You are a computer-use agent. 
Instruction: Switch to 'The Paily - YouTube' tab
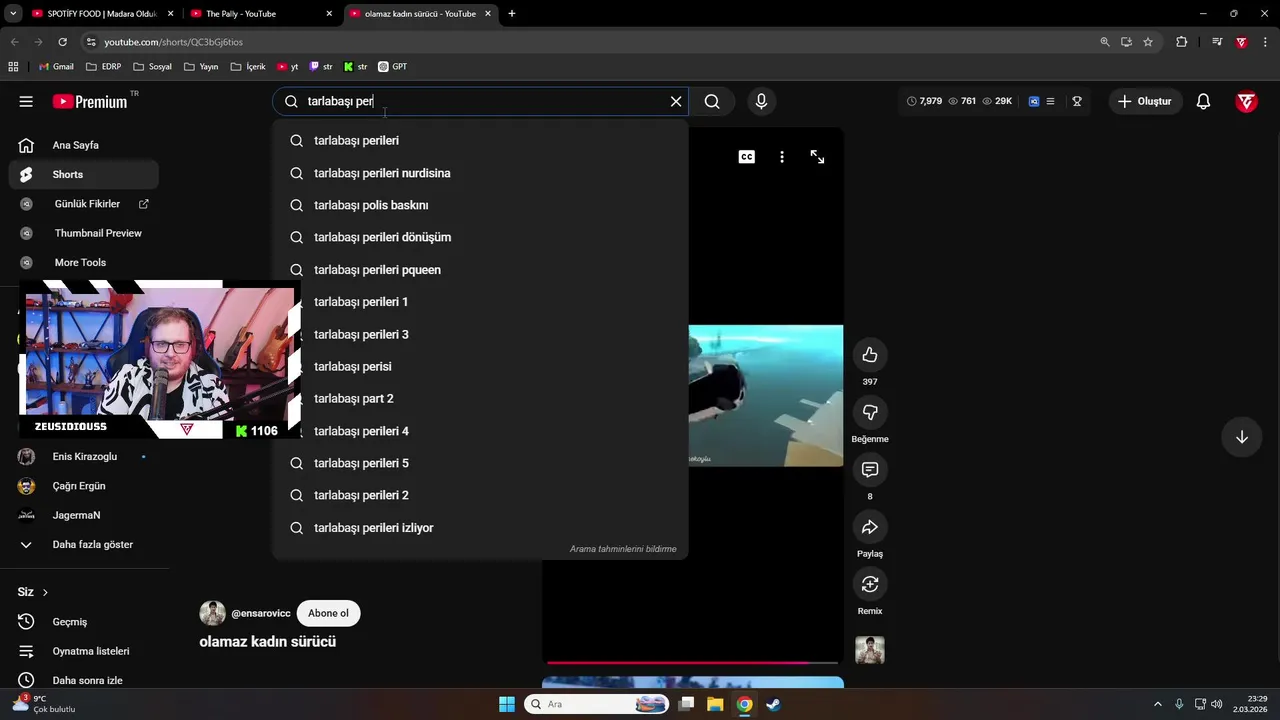click(262, 14)
